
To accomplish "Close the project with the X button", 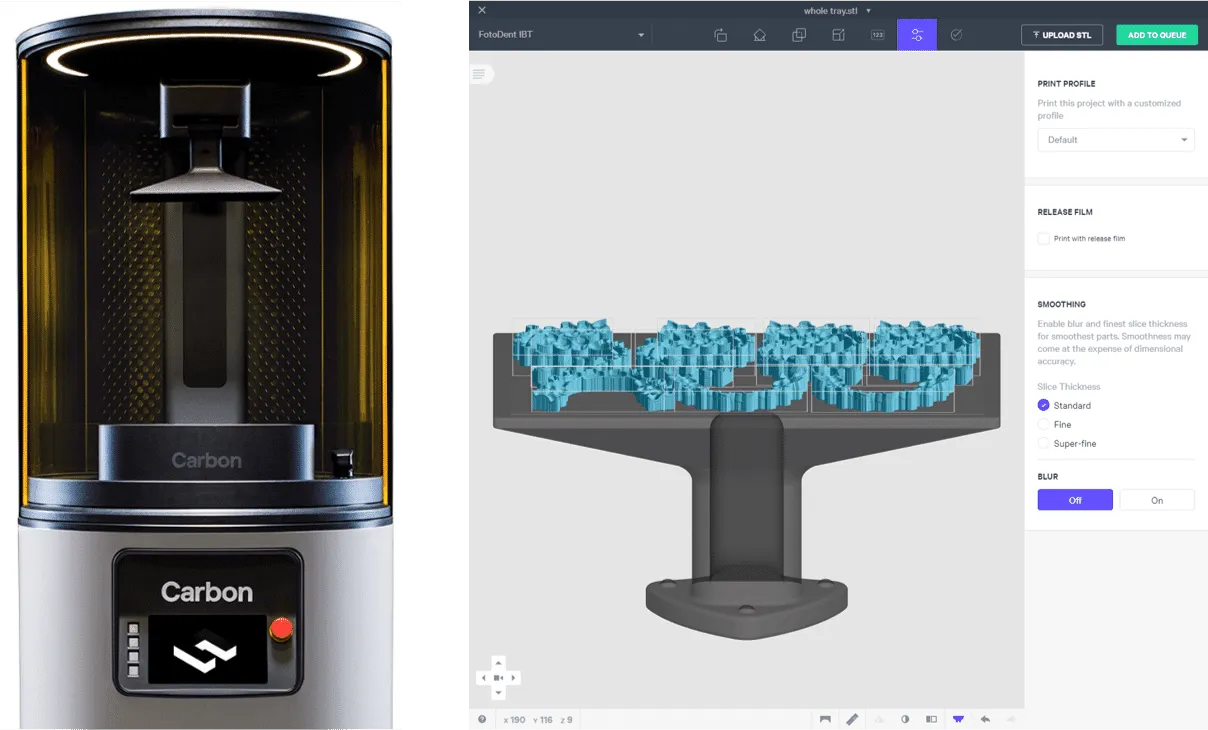I will 482,10.
